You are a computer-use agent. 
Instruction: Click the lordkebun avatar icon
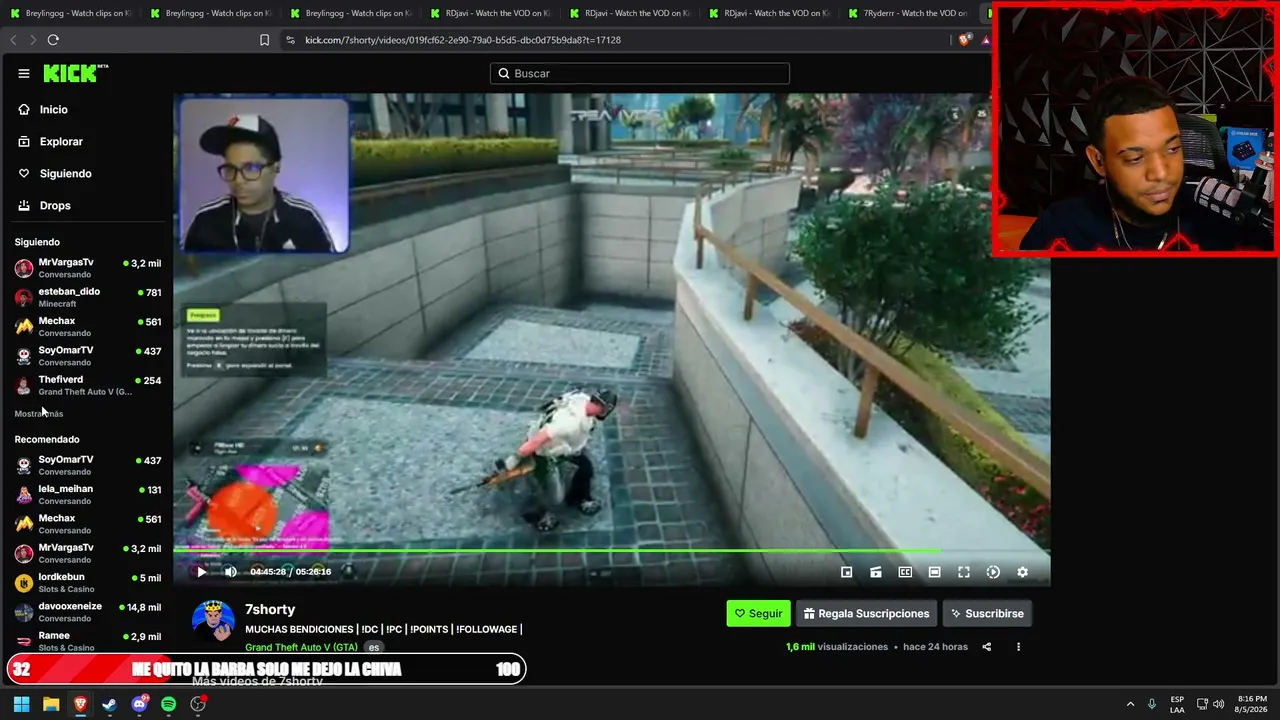point(24,583)
